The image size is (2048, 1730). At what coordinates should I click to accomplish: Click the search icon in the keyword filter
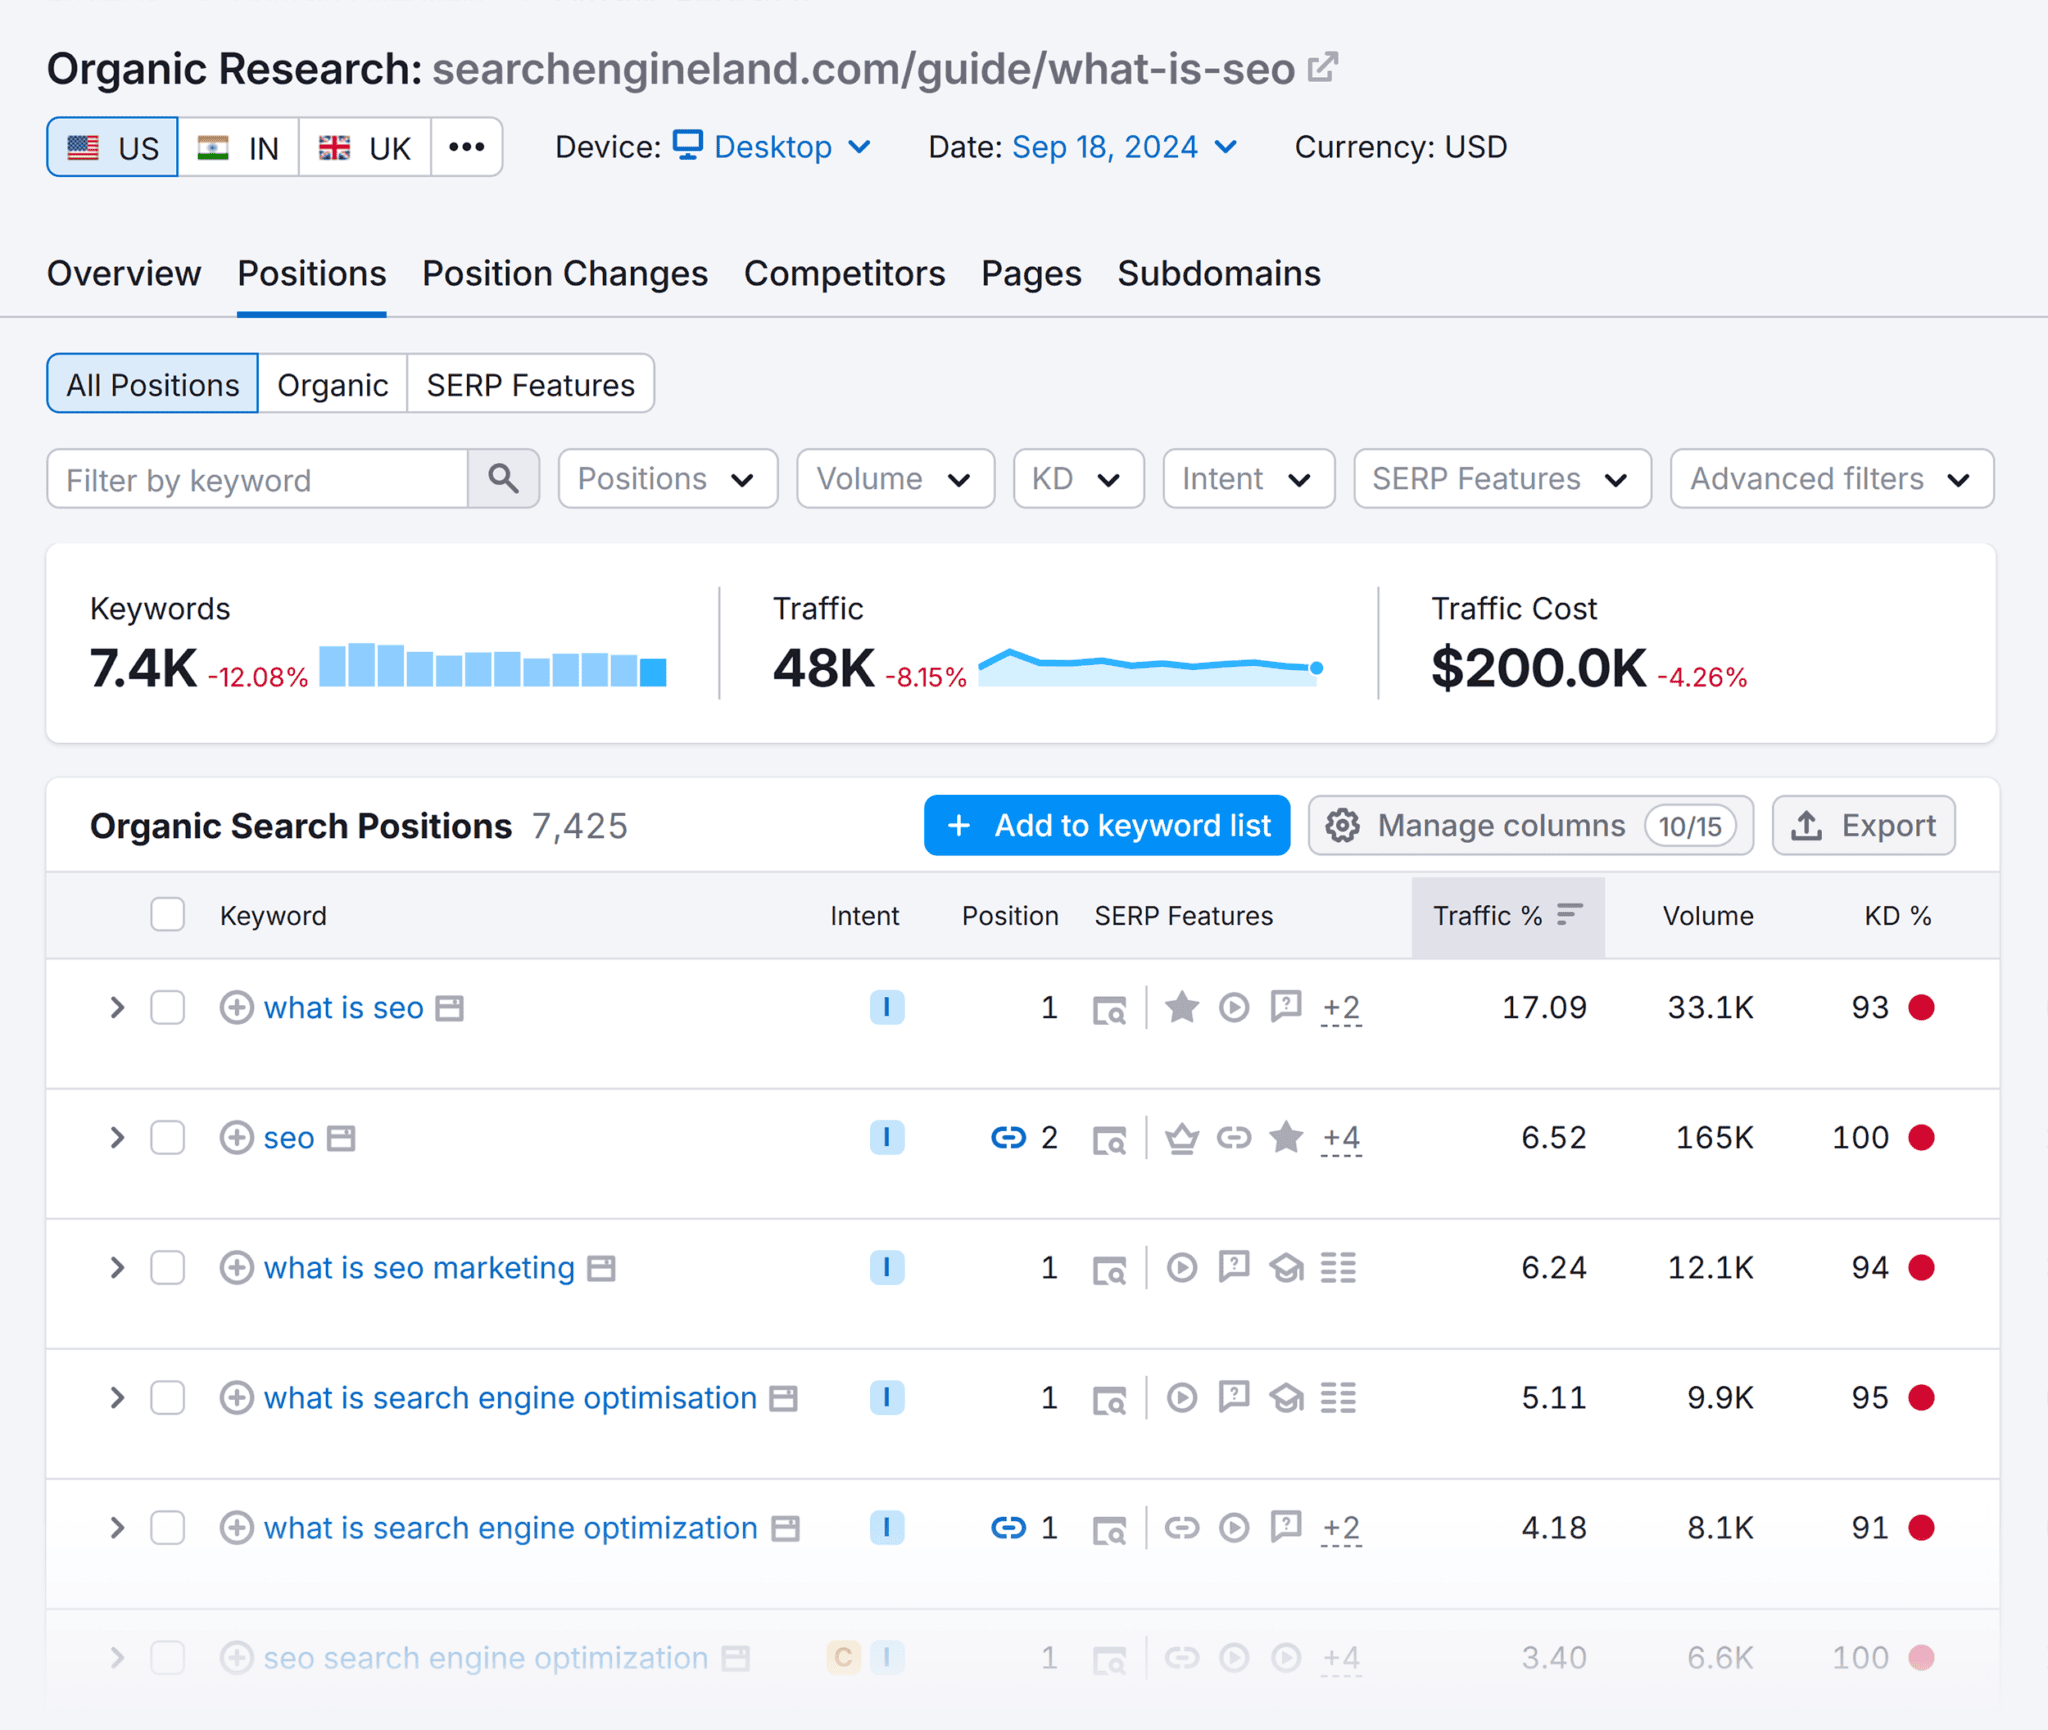[504, 479]
